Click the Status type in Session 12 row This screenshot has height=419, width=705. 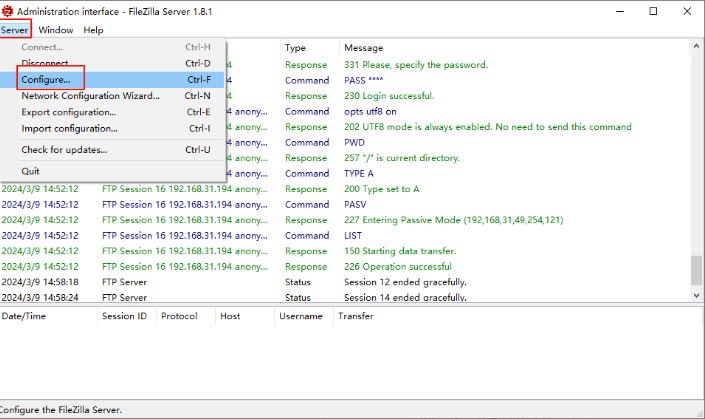pyautogui.click(x=298, y=282)
